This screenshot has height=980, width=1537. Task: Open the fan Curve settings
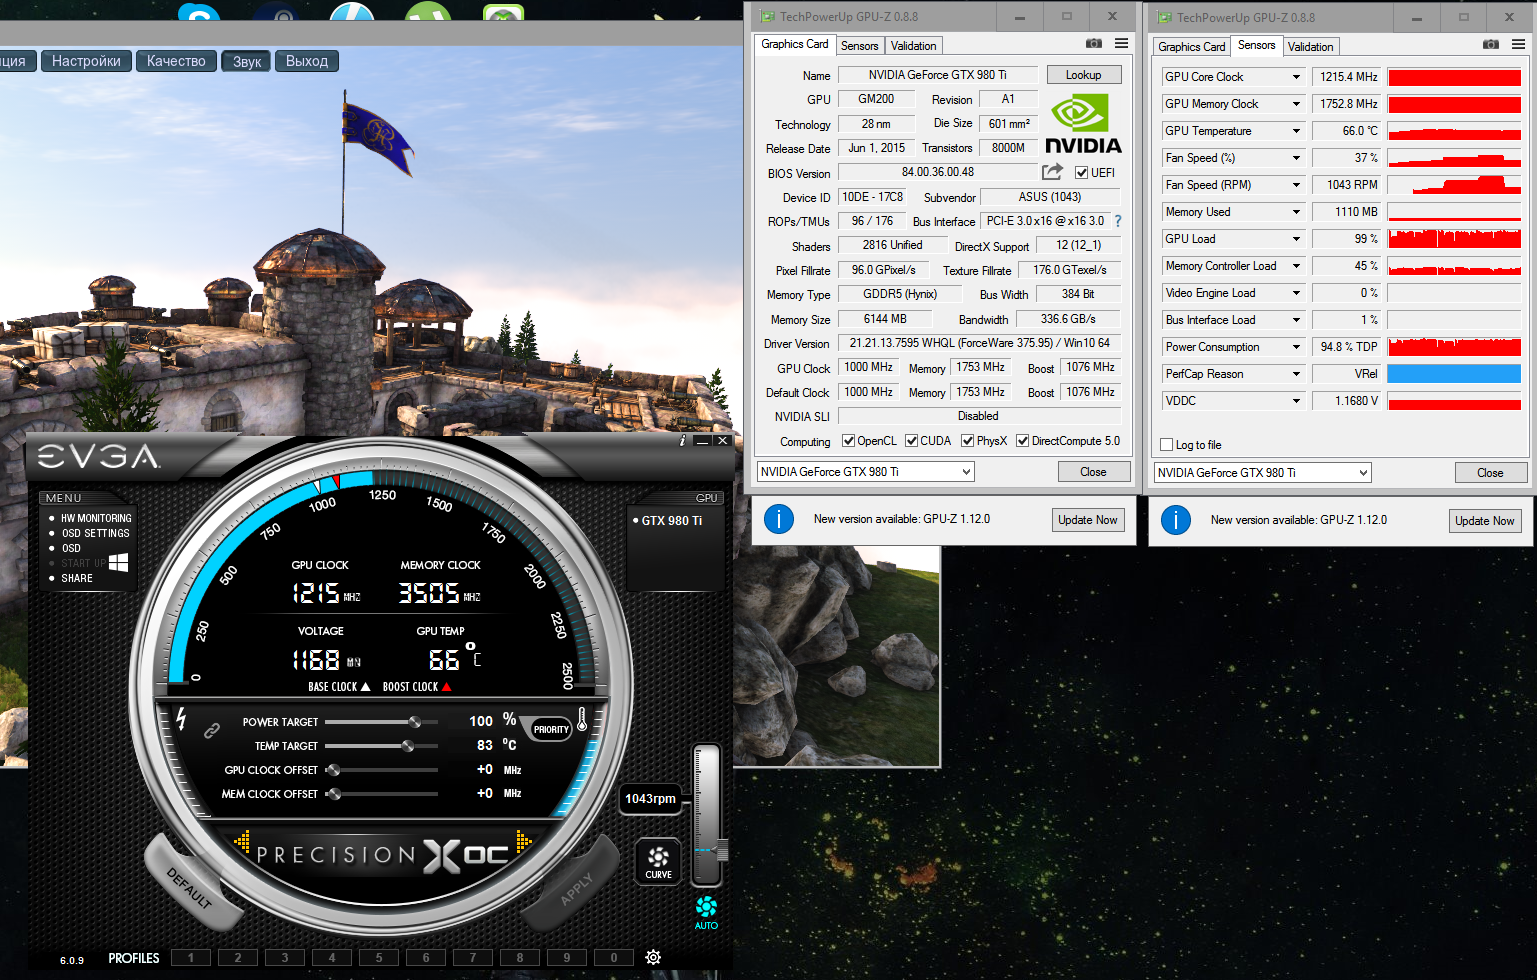(x=658, y=862)
